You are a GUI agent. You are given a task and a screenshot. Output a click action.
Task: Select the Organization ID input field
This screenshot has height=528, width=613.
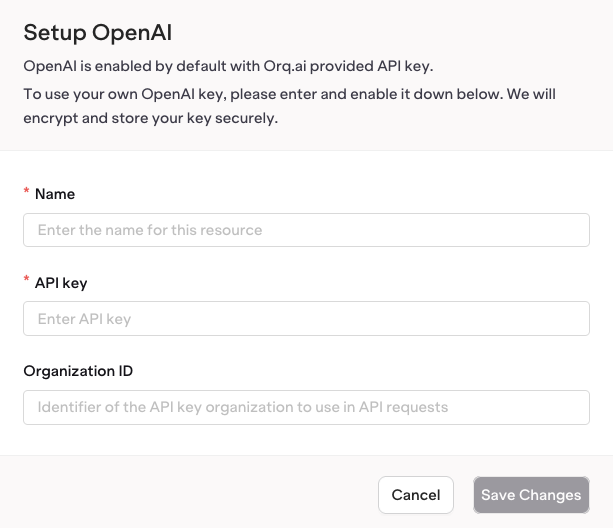point(306,407)
